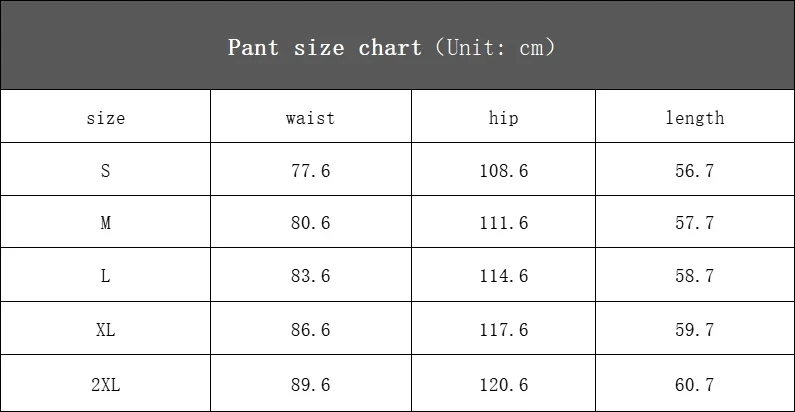Viewport: 795px width, 412px height.
Task: Click the XL size row label
Action: pyautogui.click(x=106, y=330)
